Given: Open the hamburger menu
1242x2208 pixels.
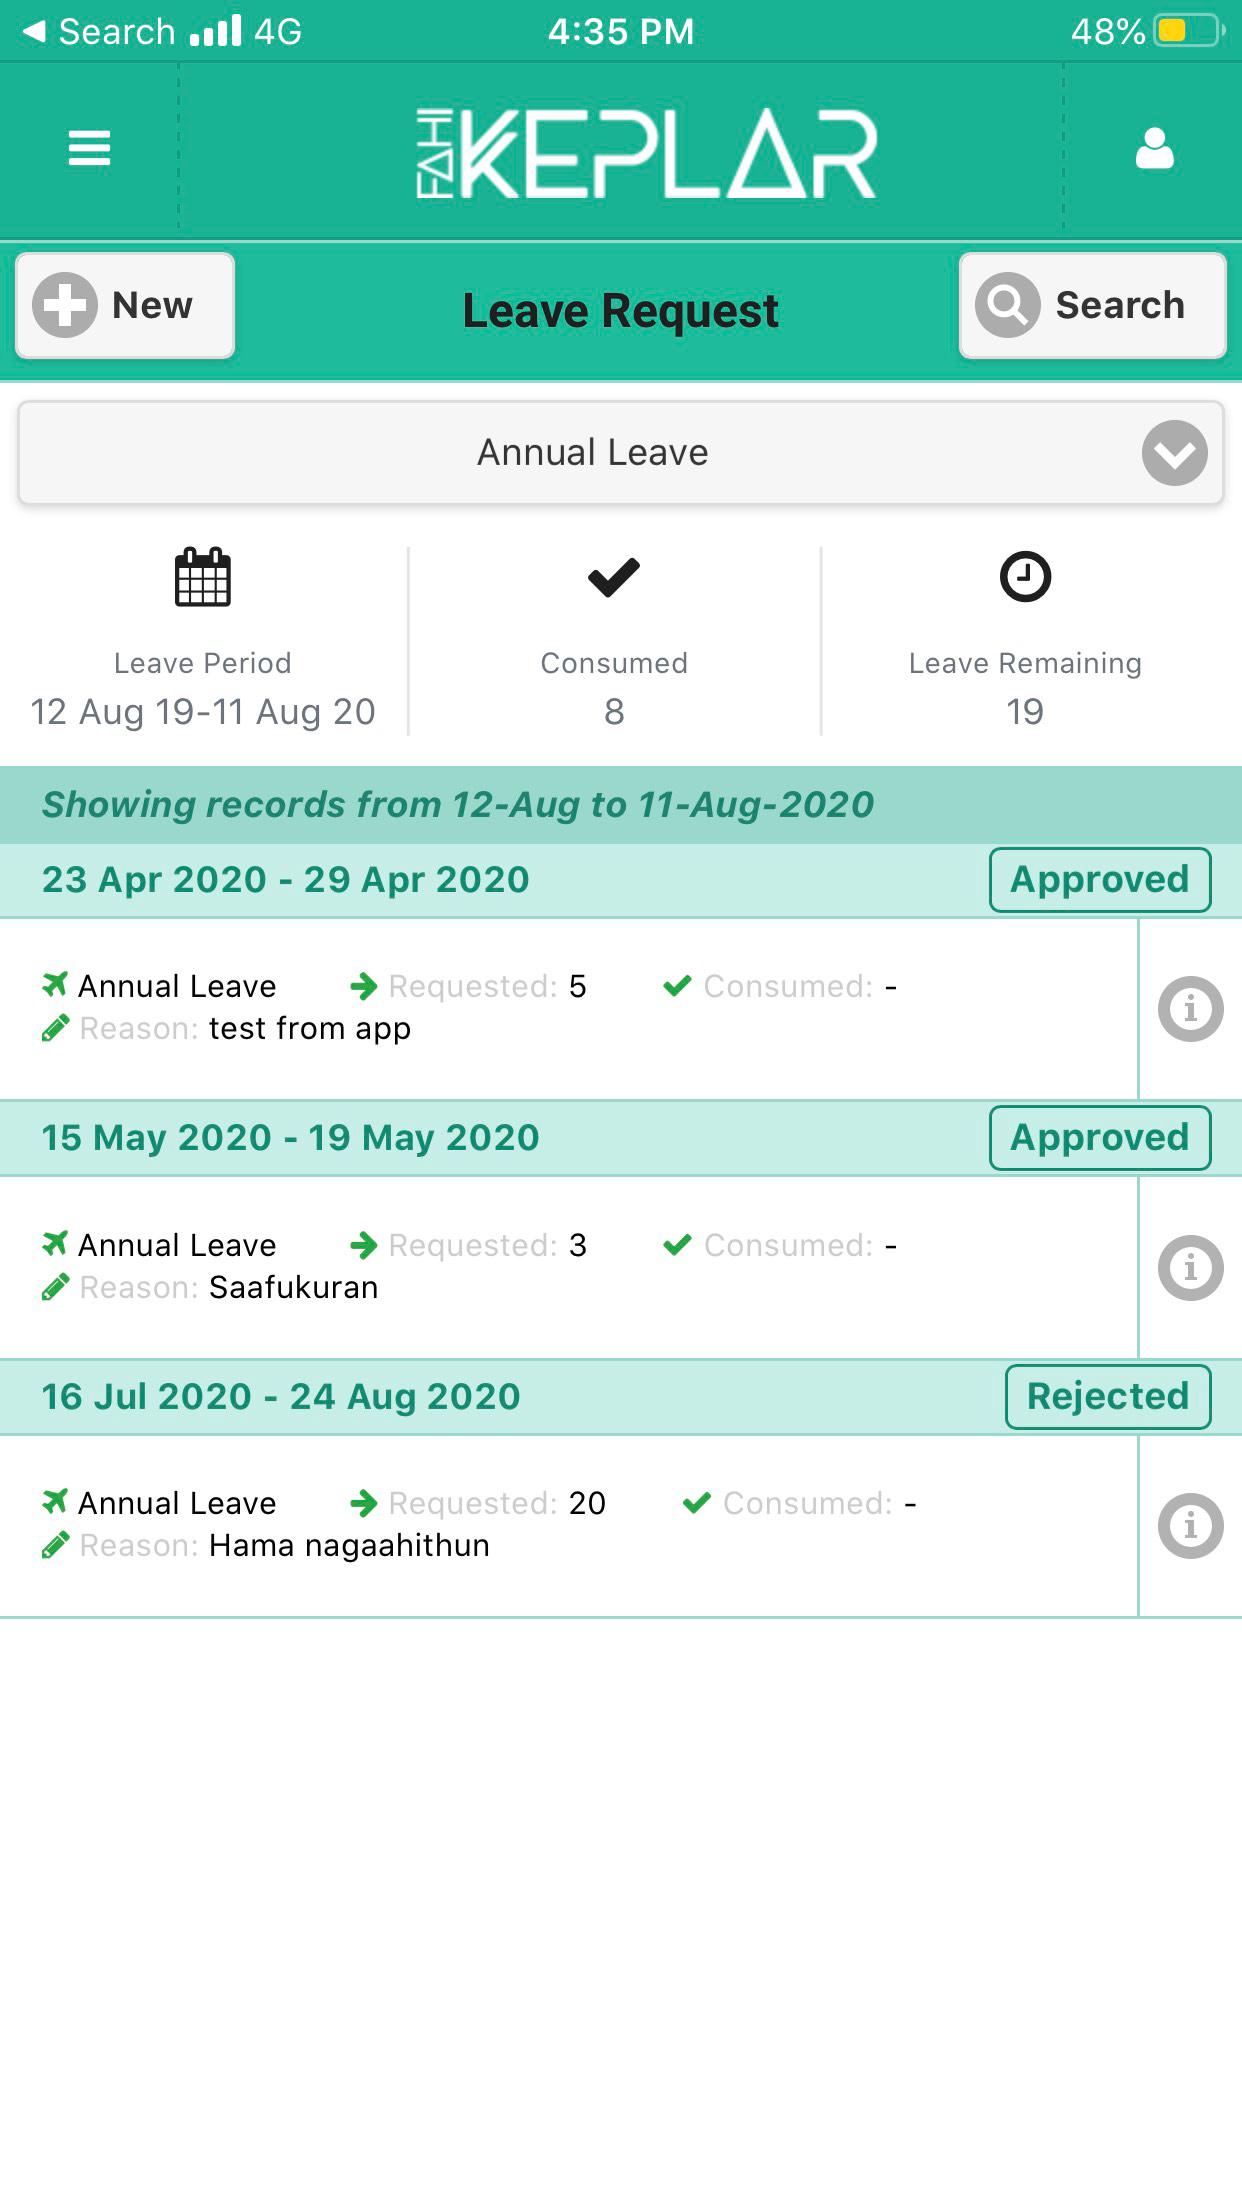Looking at the screenshot, I should click(x=89, y=149).
